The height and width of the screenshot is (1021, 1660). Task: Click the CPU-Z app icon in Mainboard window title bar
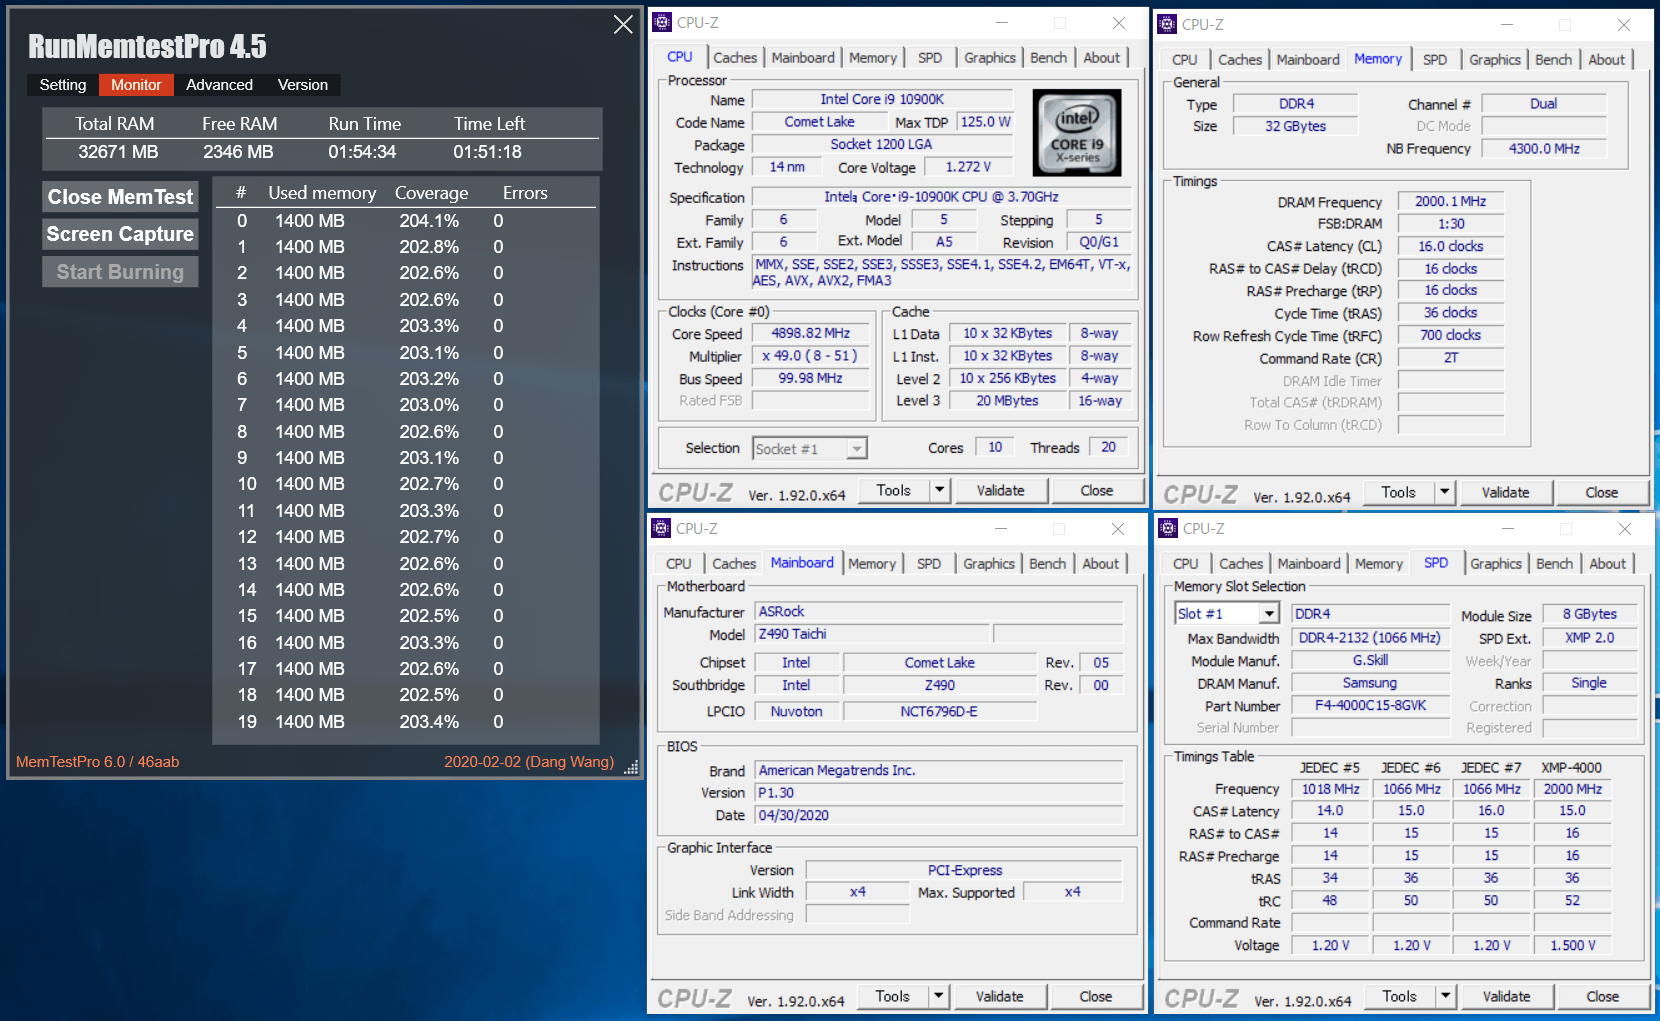point(661,528)
